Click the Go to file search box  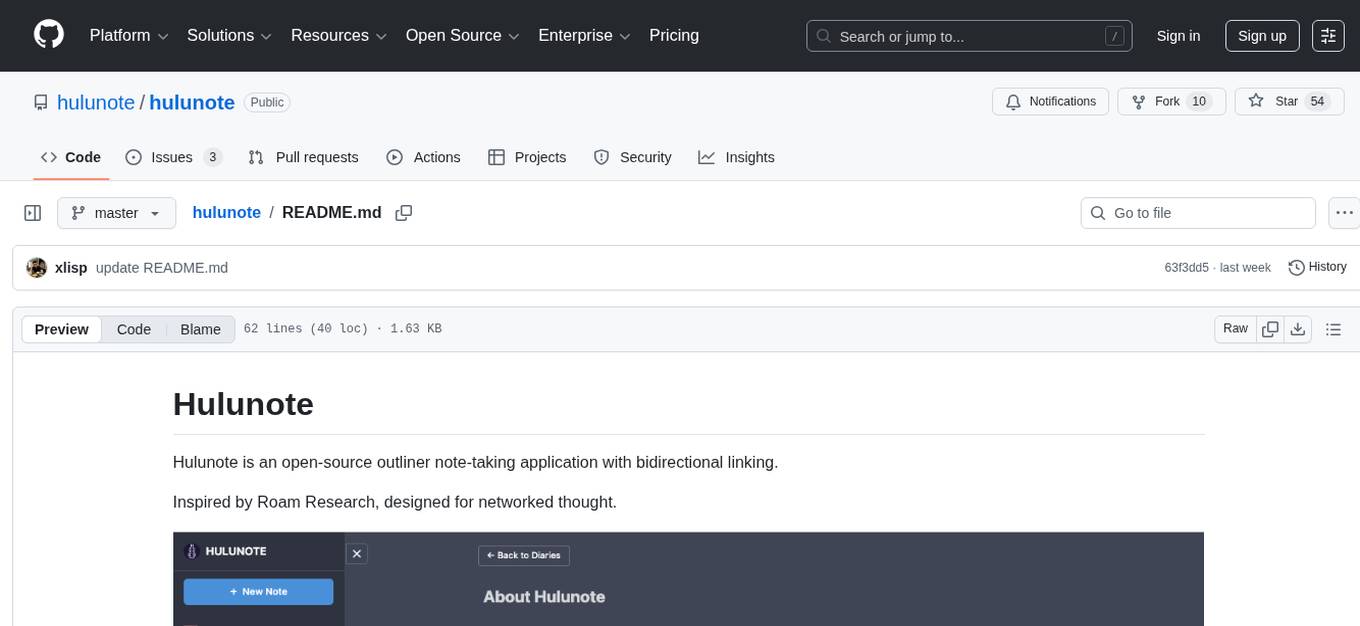tap(1197, 212)
